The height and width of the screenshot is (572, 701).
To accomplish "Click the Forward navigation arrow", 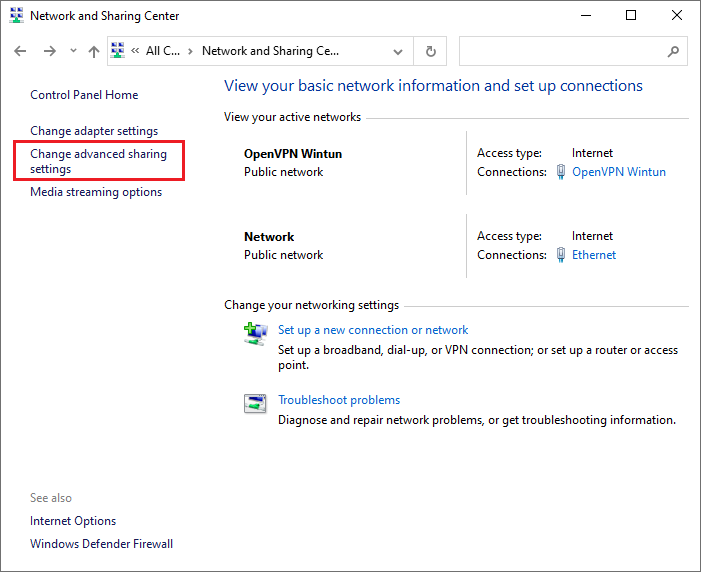I will click(50, 51).
